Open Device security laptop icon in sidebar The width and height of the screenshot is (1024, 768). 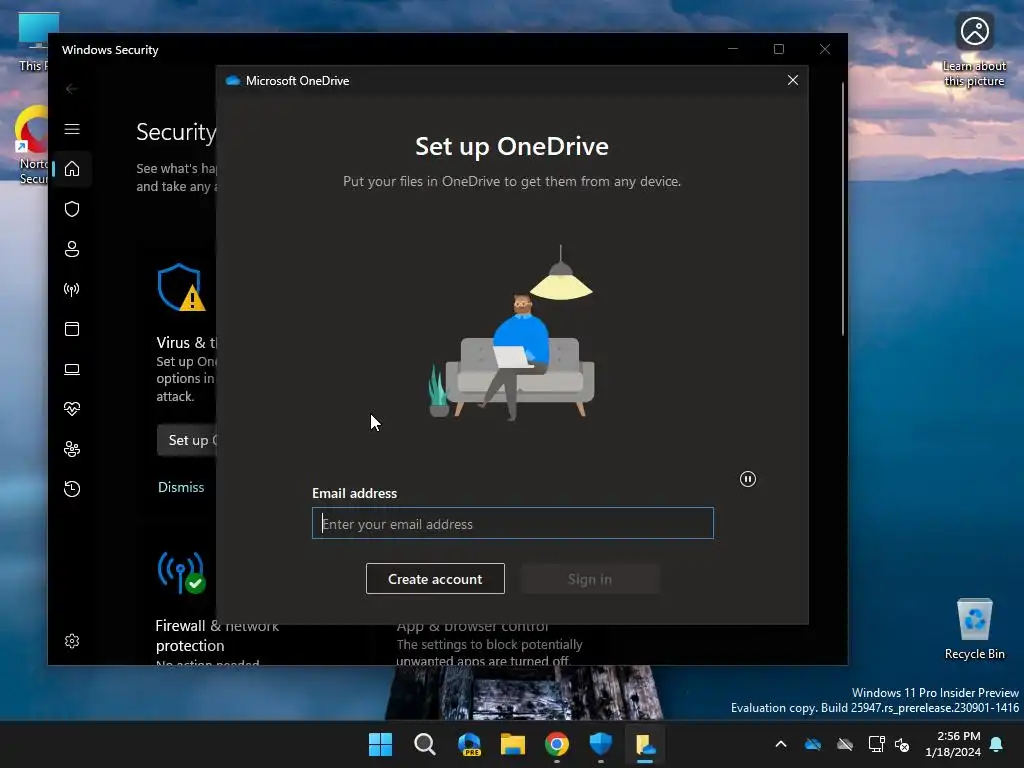(x=72, y=369)
